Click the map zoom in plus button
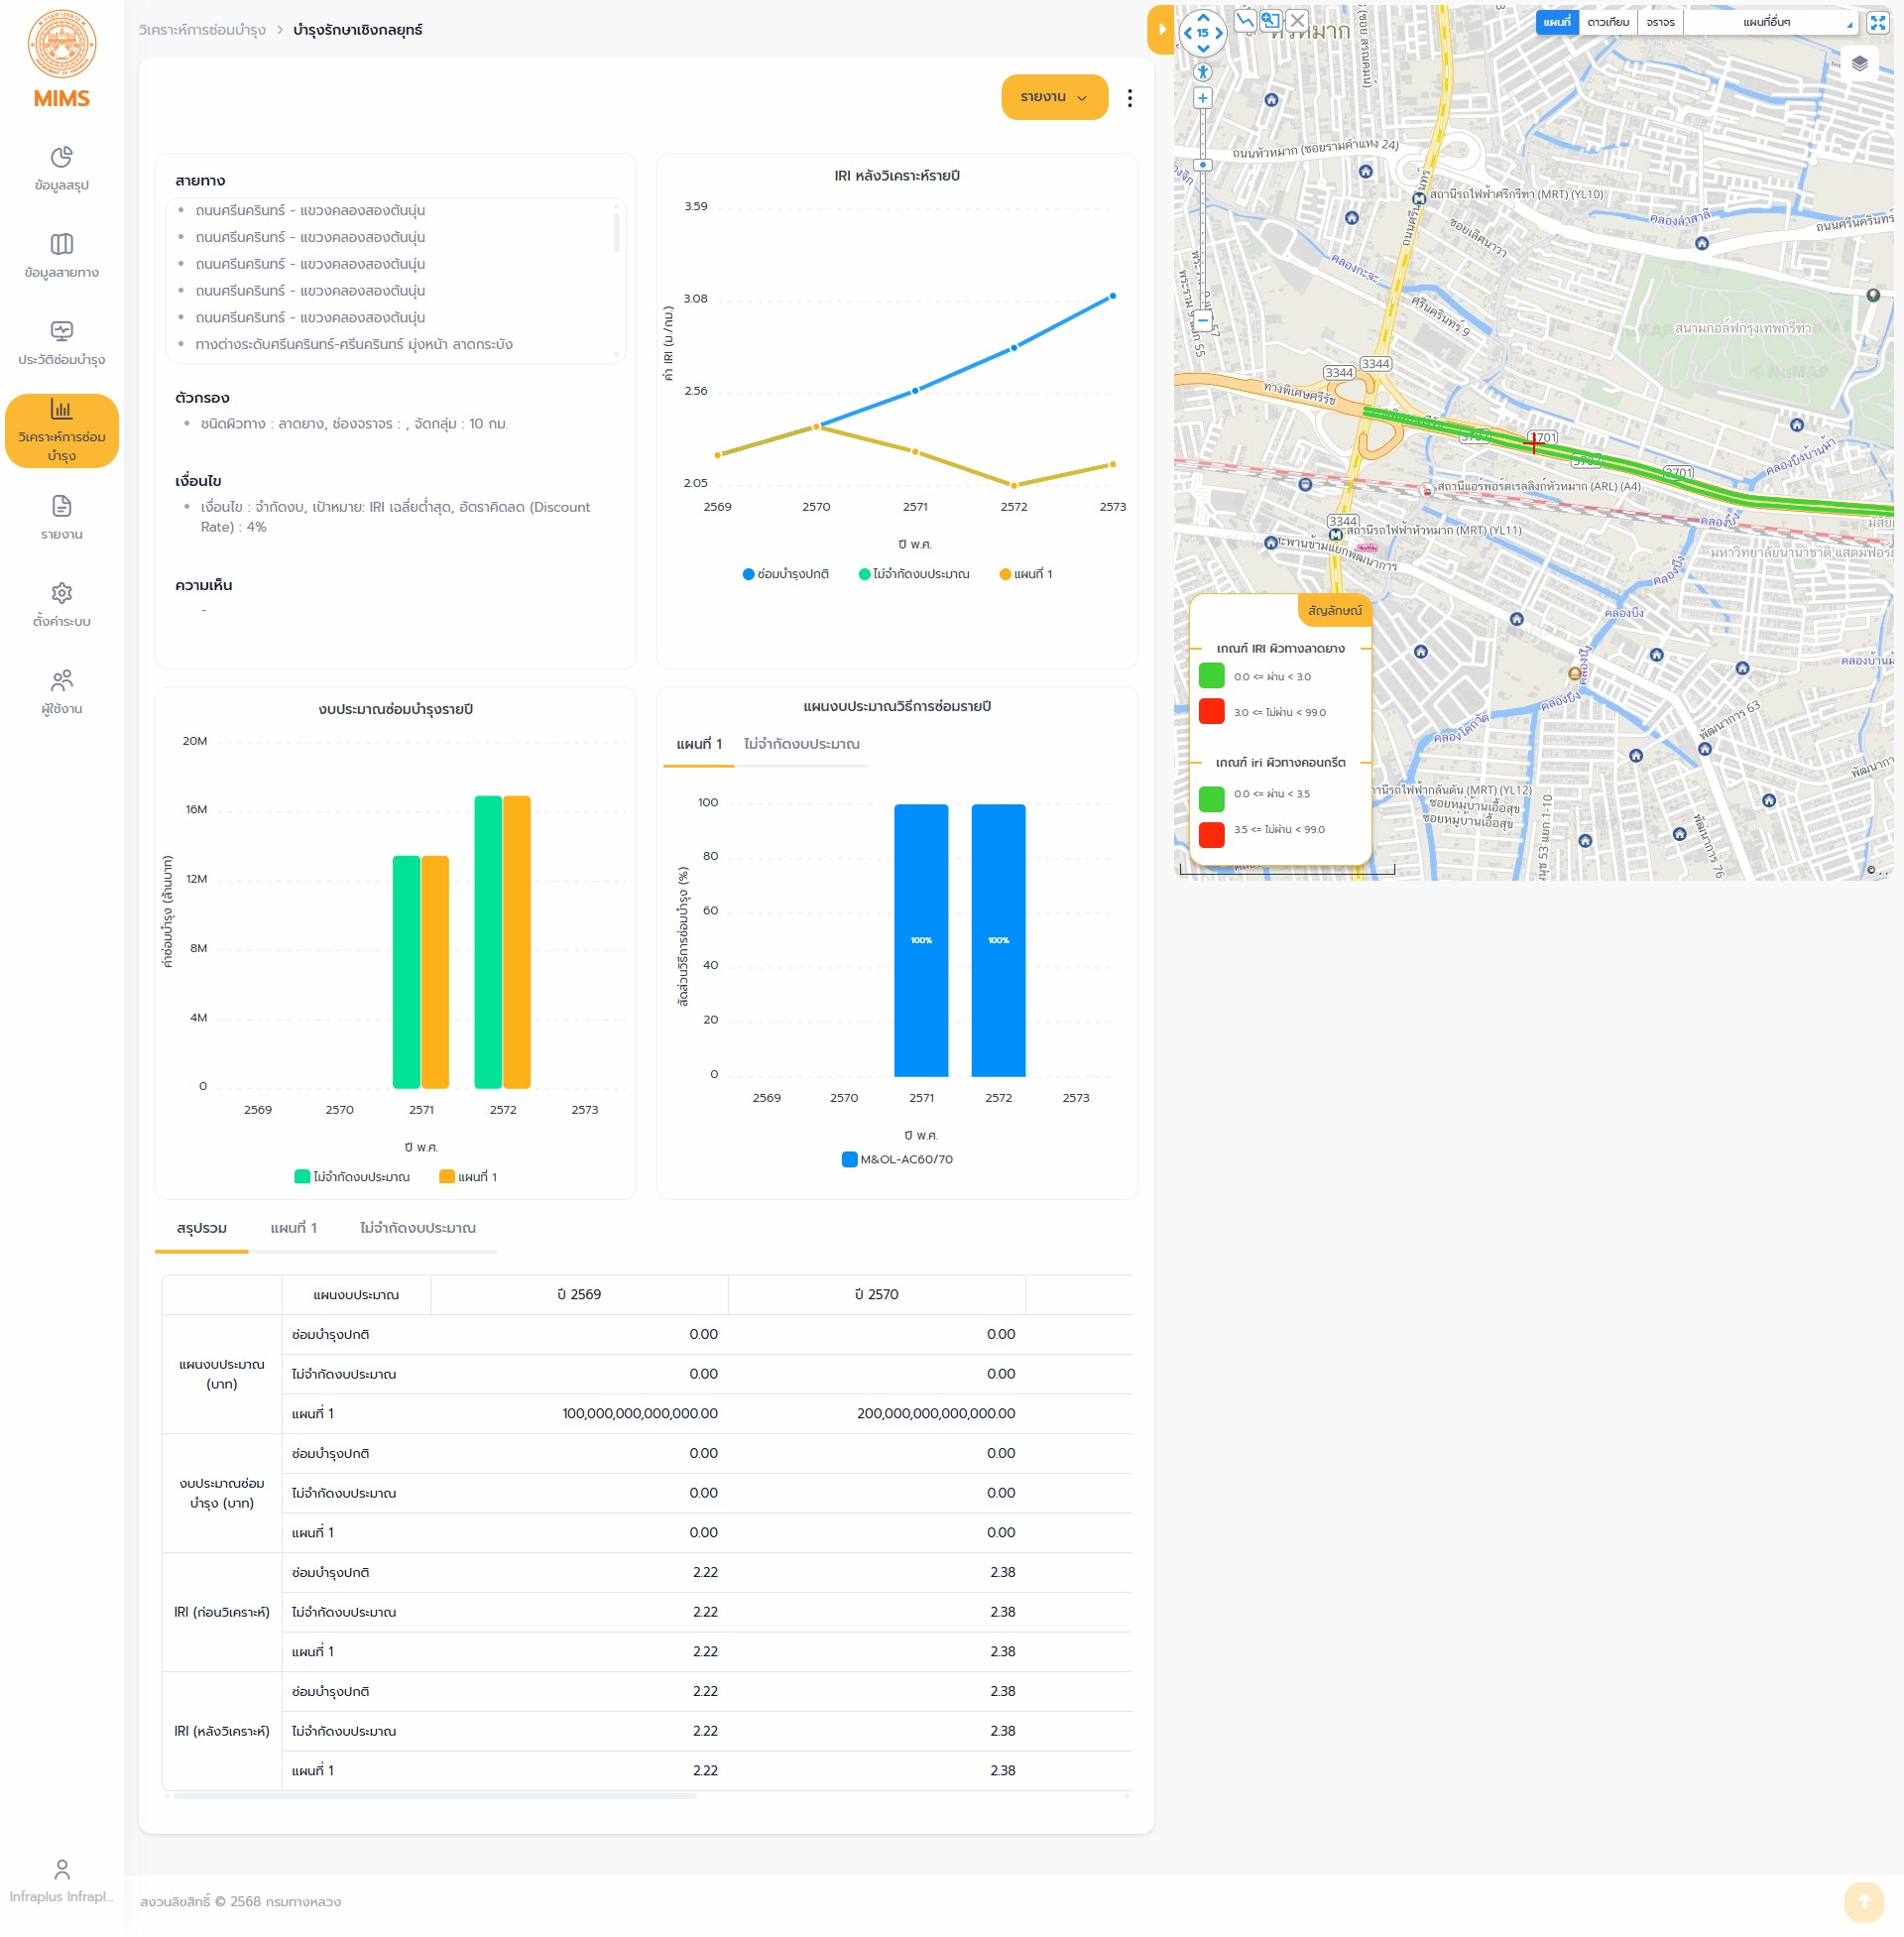 [x=1203, y=98]
